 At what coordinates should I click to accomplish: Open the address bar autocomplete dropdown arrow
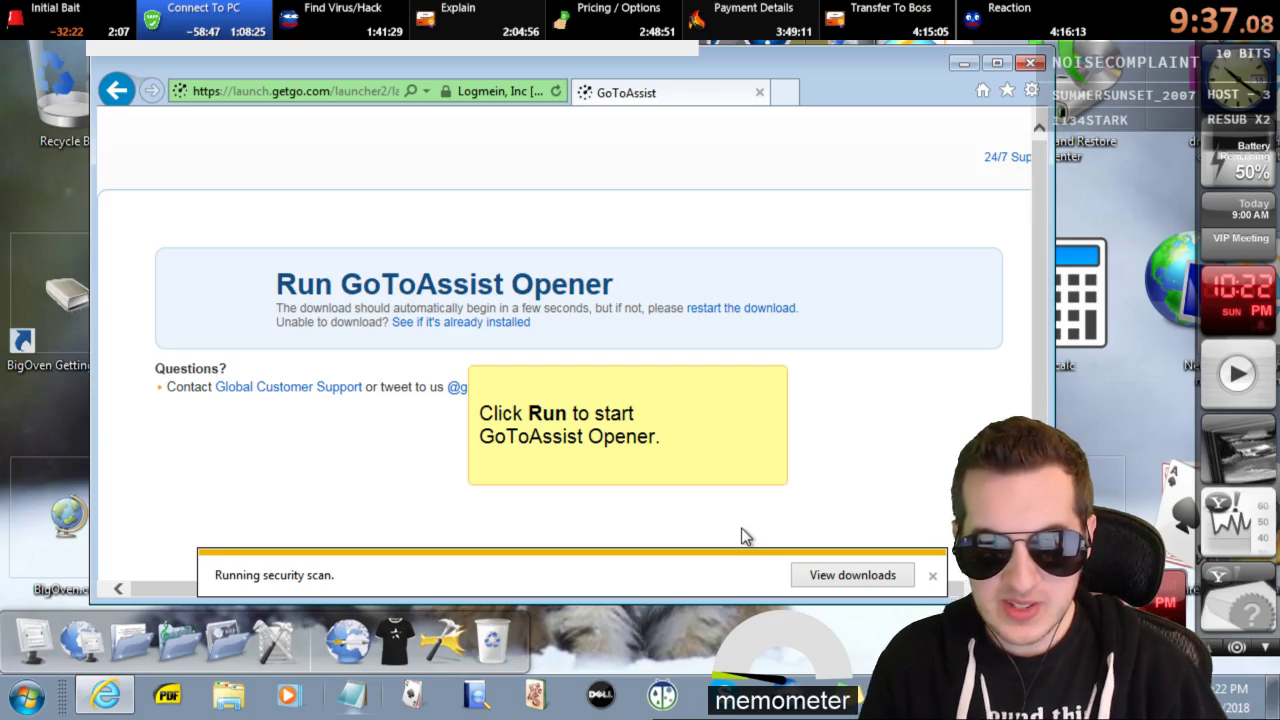click(426, 91)
